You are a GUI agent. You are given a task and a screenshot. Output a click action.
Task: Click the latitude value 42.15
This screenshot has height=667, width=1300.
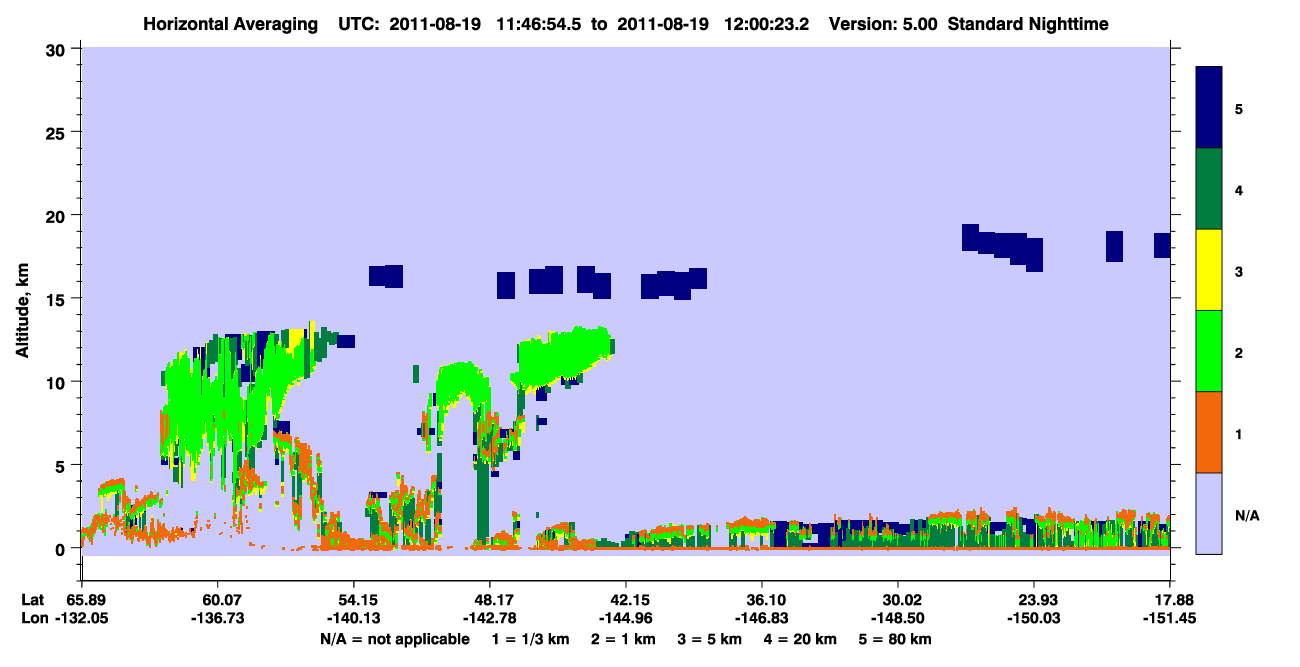coord(625,600)
